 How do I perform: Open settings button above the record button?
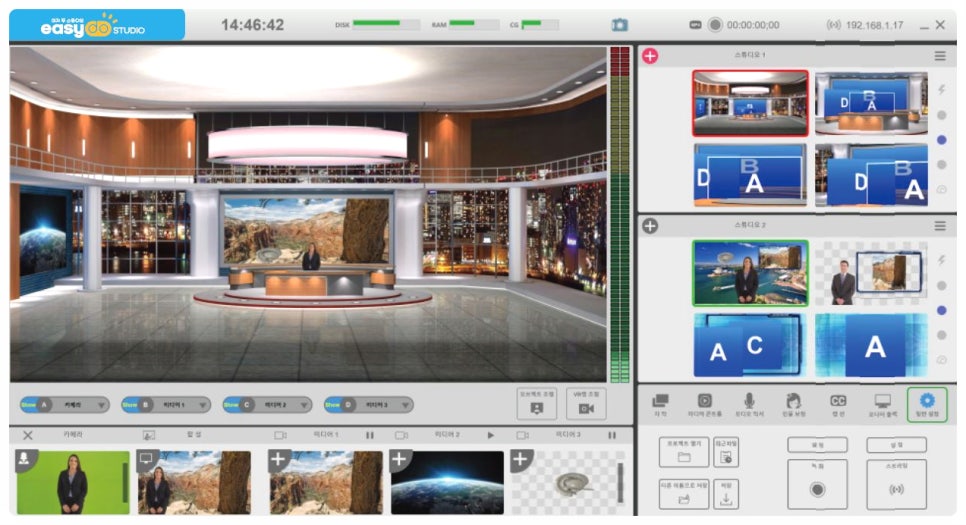coord(818,444)
